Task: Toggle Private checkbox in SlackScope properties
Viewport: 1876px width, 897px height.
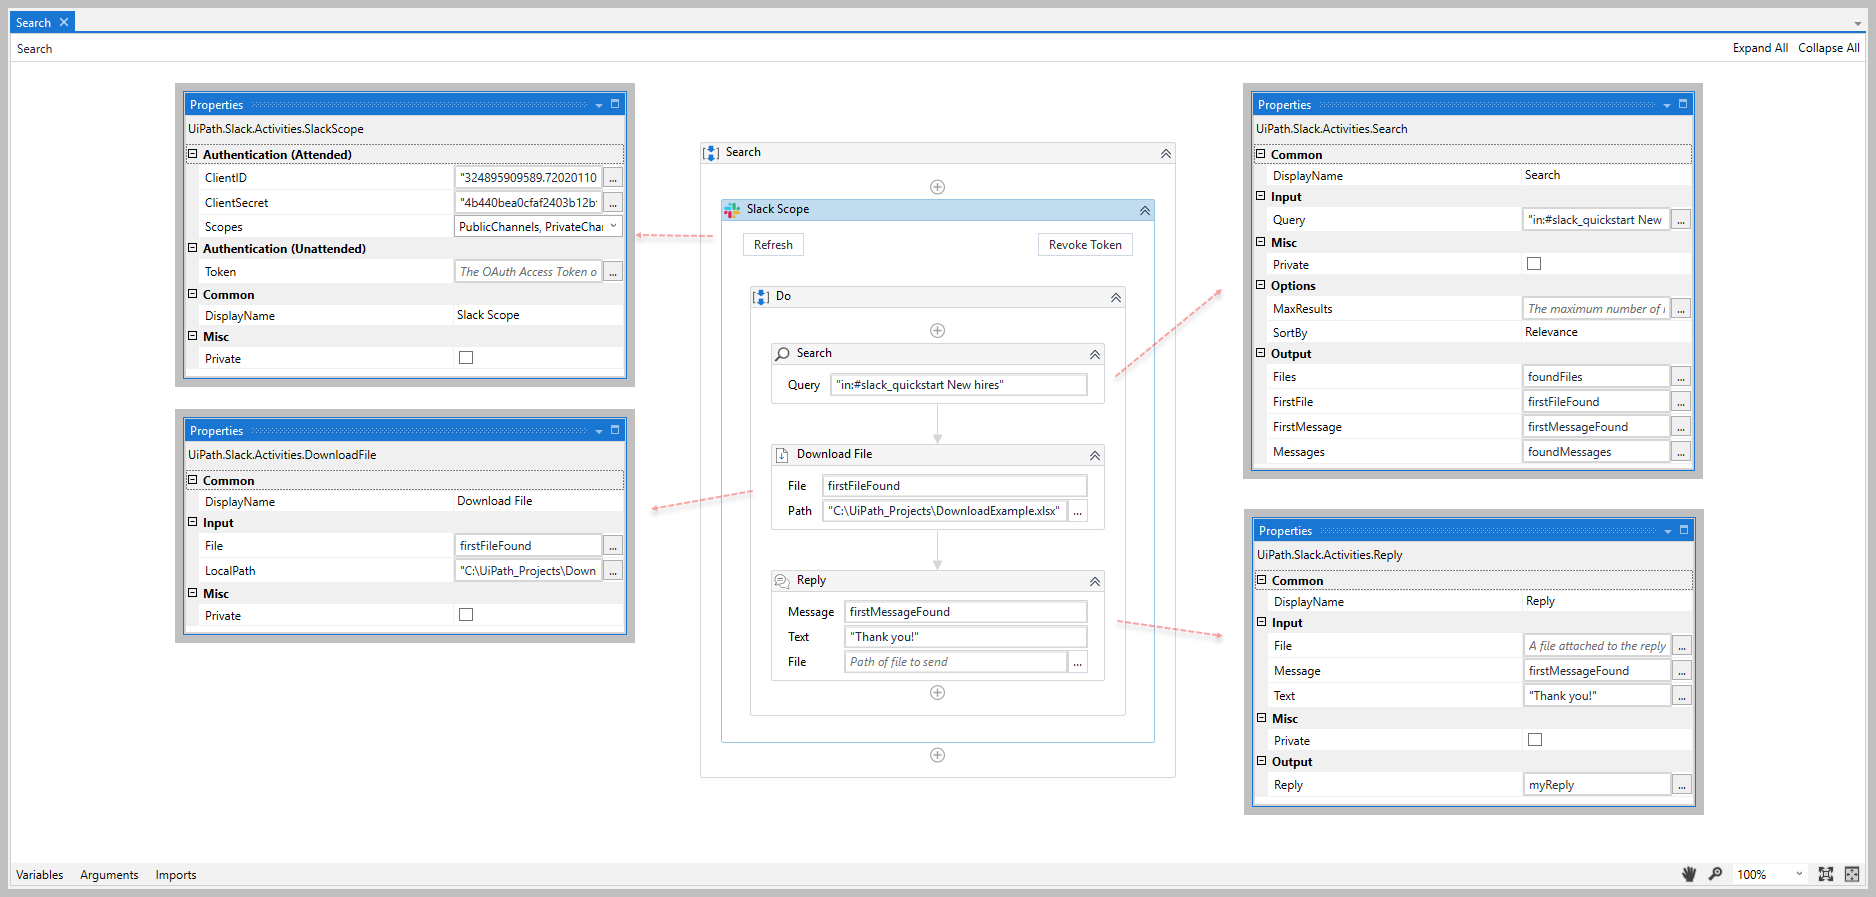Action: coord(466,358)
